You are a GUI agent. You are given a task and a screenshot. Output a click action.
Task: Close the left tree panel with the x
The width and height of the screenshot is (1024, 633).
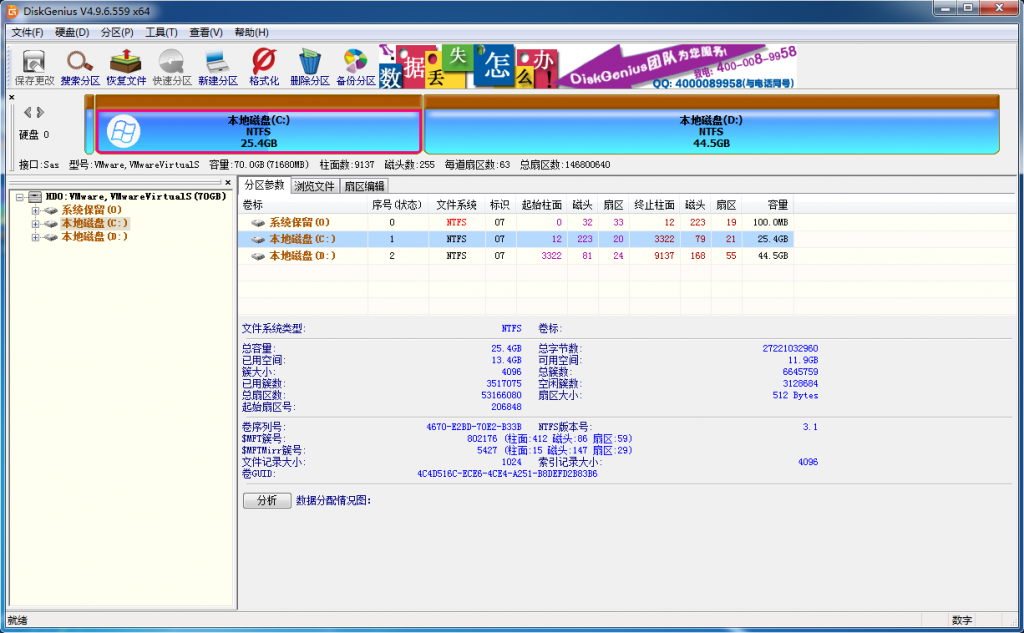tap(228, 183)
